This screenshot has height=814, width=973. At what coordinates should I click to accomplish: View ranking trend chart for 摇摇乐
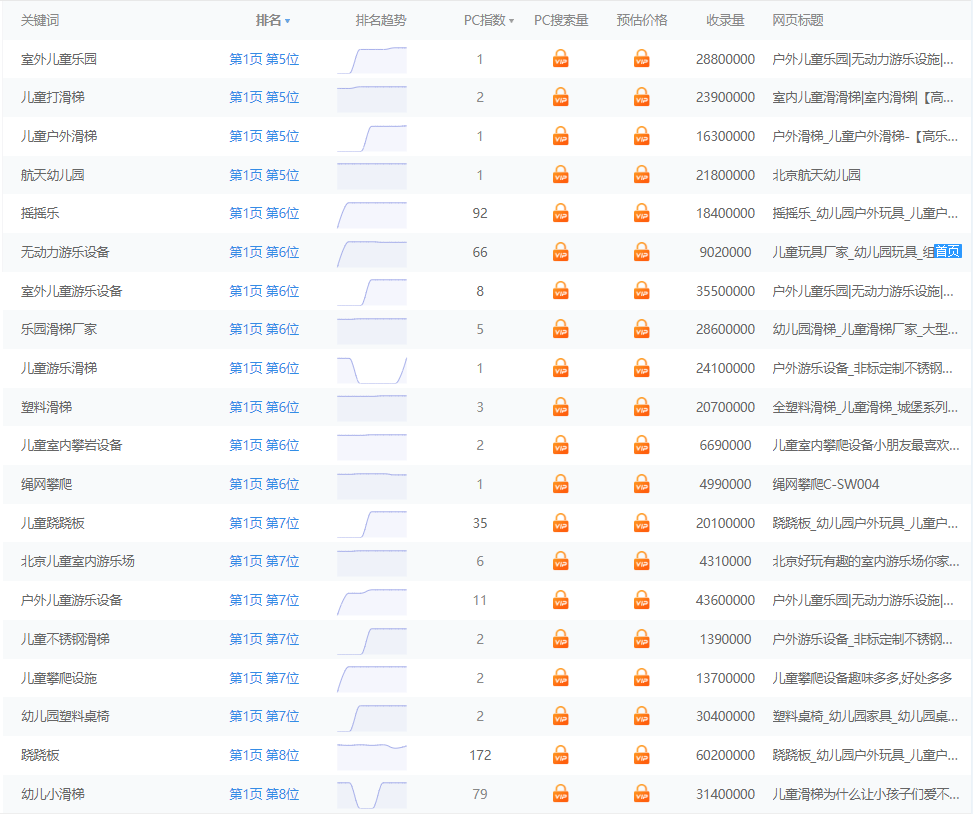tap(372, 215)
